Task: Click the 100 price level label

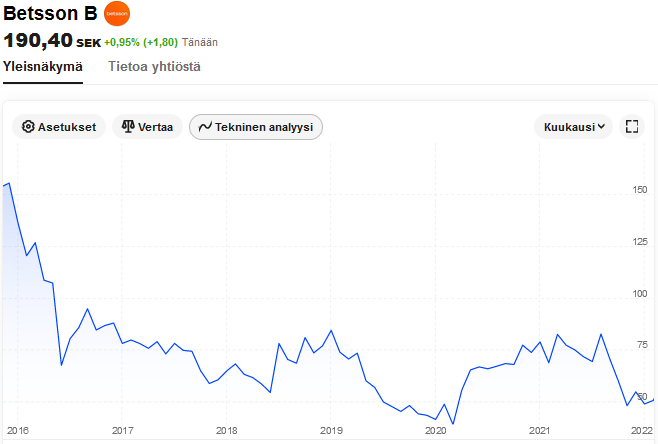Action: tap(641, 294)
